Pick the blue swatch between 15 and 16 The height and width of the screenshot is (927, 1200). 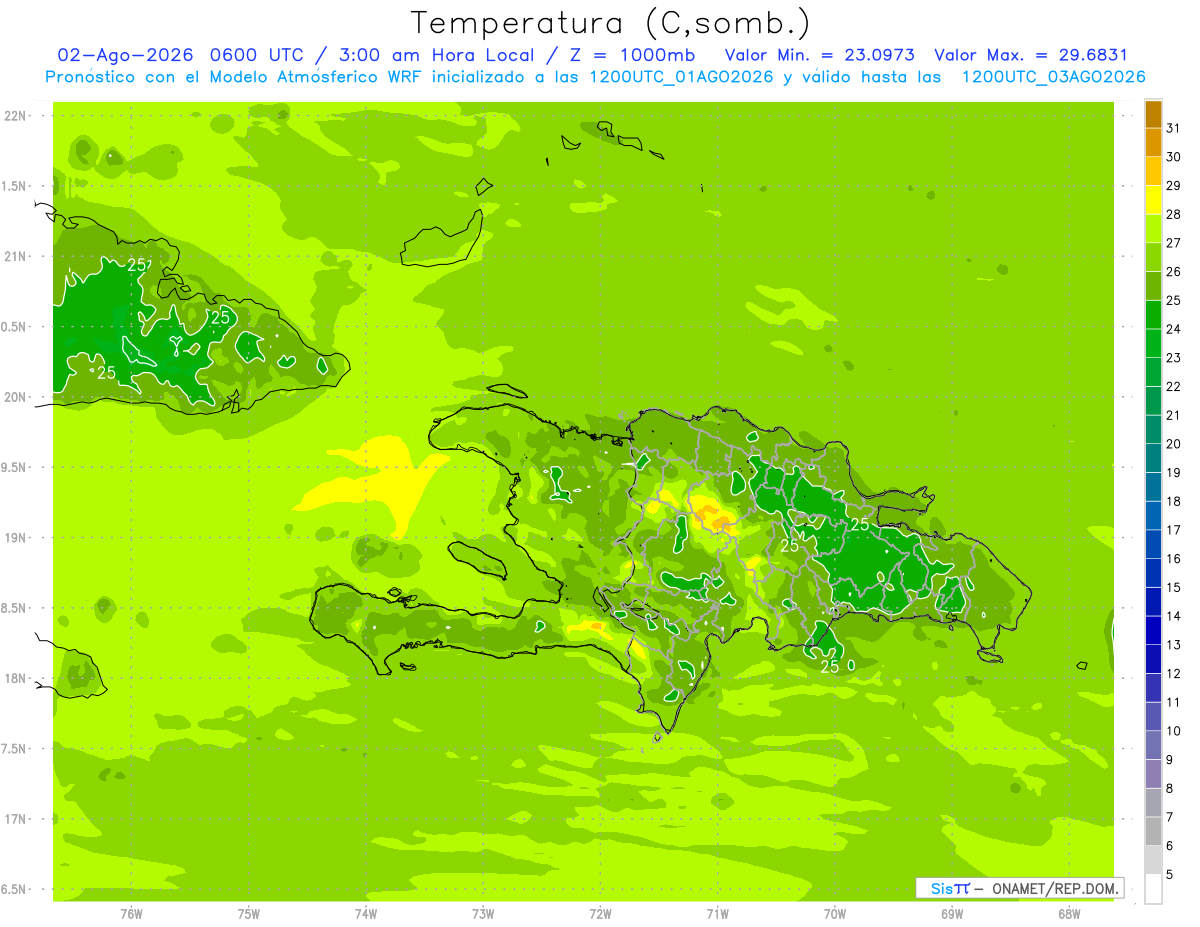1153,573
